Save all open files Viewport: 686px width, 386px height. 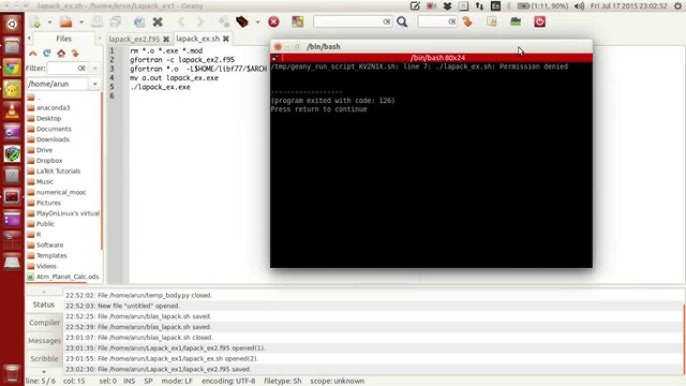pos(116,22)
